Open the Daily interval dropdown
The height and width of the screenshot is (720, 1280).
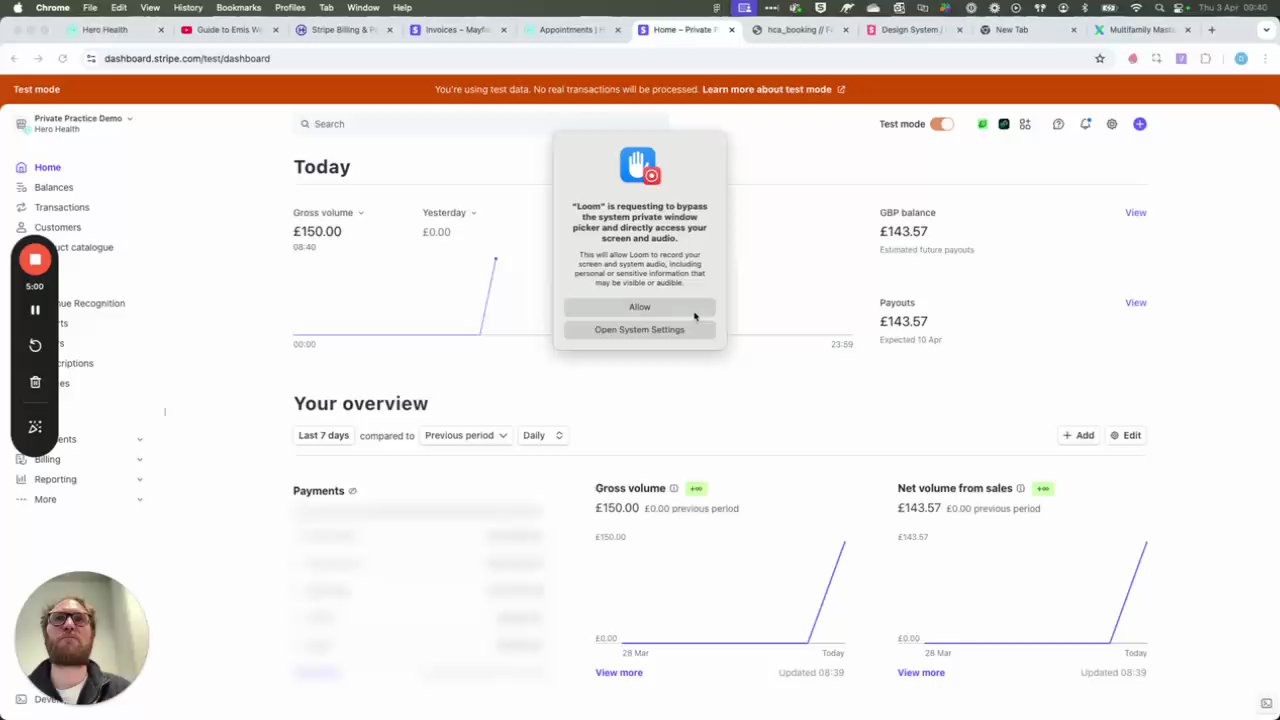pyautogui.click(x=543, y=435)
